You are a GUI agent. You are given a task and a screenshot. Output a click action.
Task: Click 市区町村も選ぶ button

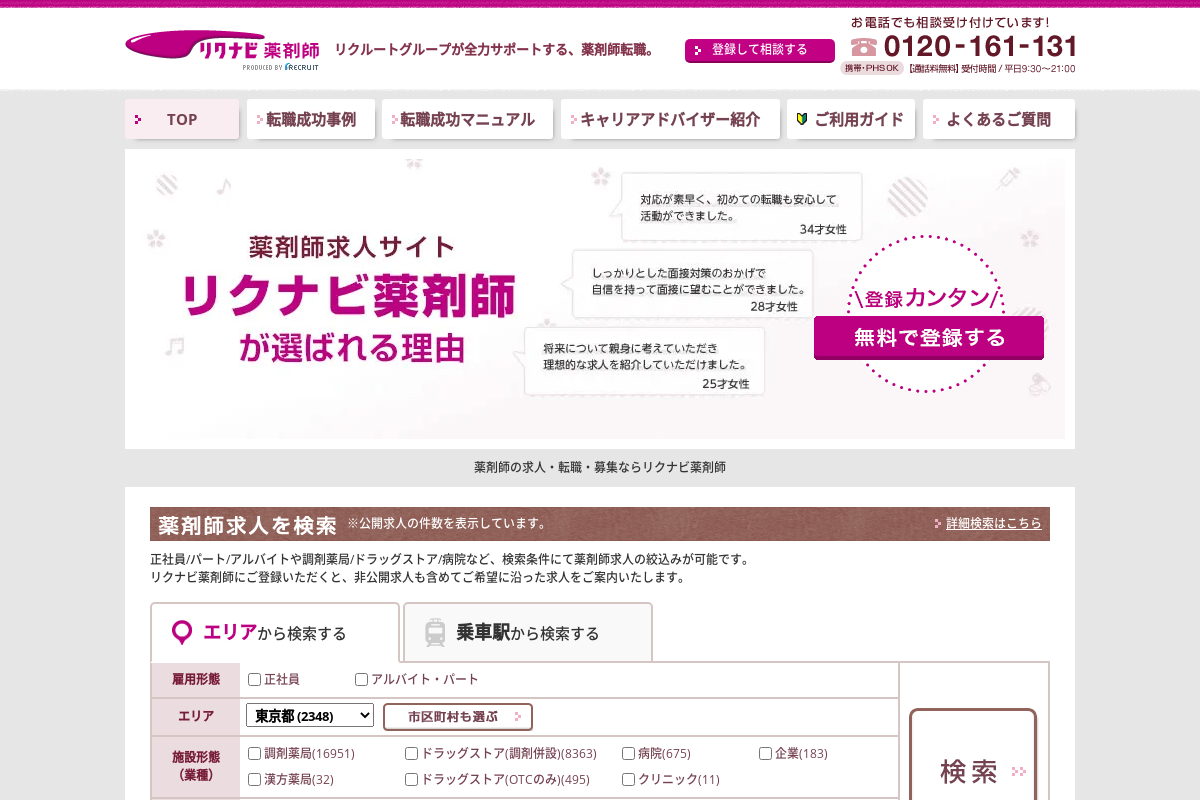pyautogui.click(x=458, y=716)
